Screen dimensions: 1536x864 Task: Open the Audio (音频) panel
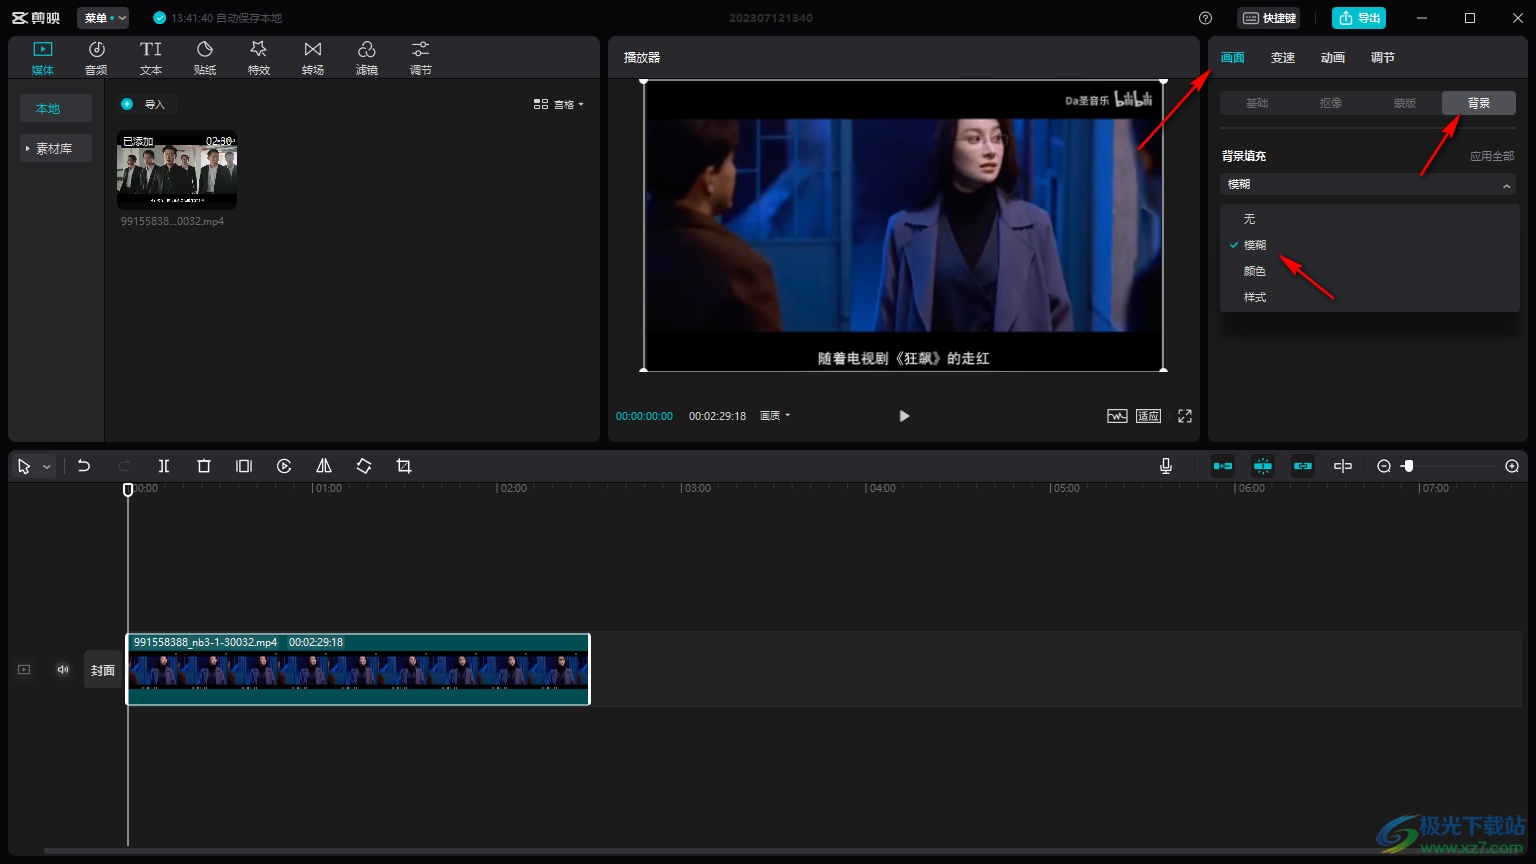[x=96, y=58]
